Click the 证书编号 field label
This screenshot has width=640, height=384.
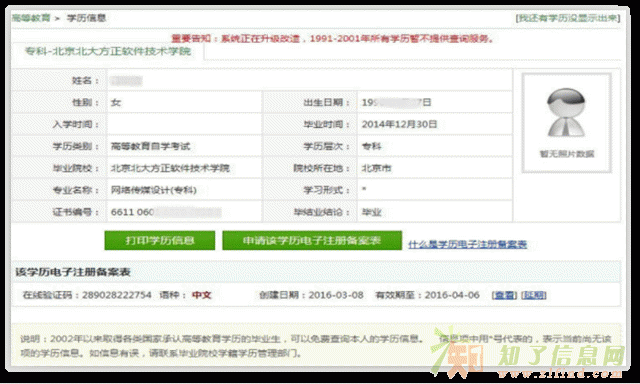[x=76, y=212]
